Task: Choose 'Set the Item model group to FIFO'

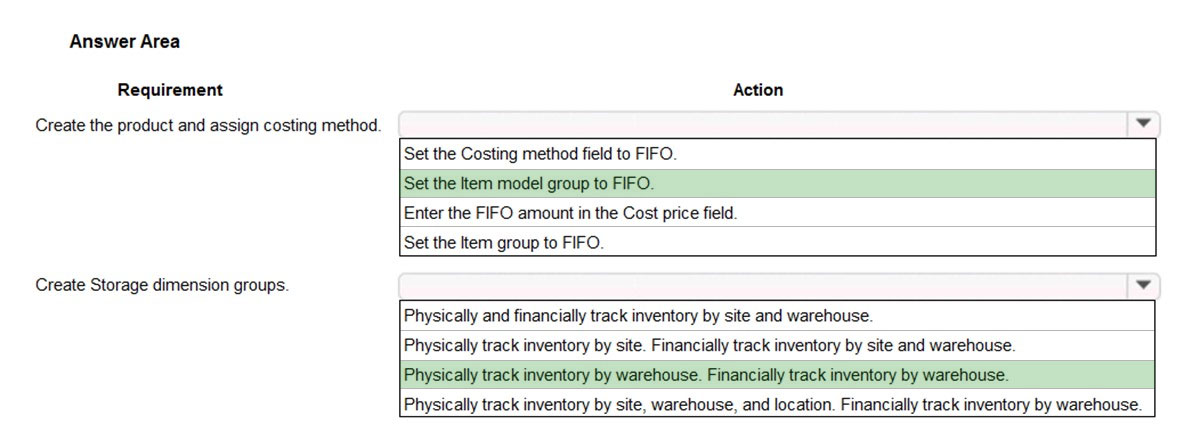Action: coord(778,184)
